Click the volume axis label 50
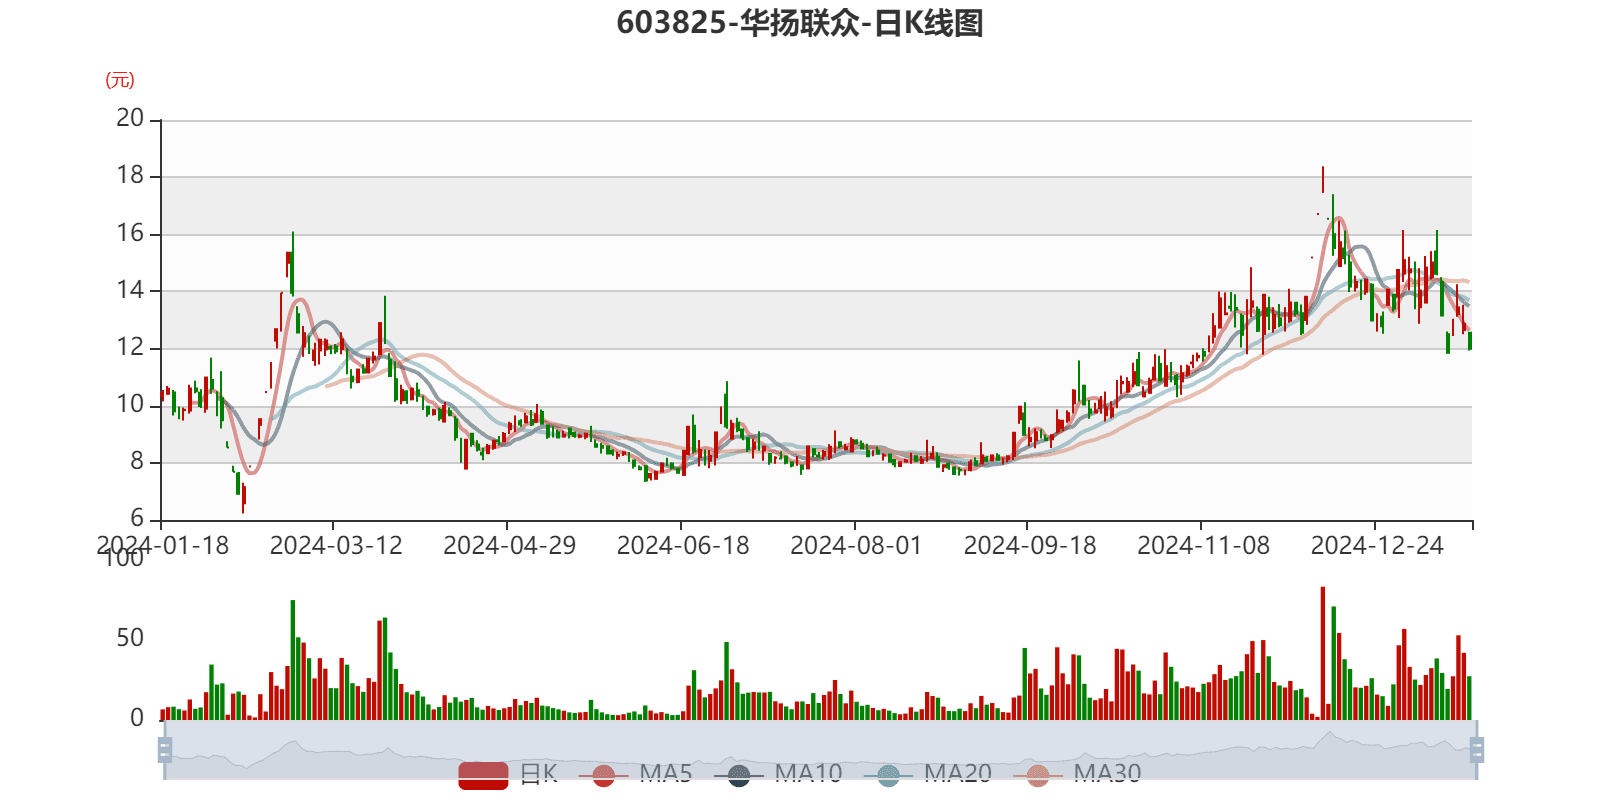1600x800 pixels. pyautogui.click(x=130, y=638)
